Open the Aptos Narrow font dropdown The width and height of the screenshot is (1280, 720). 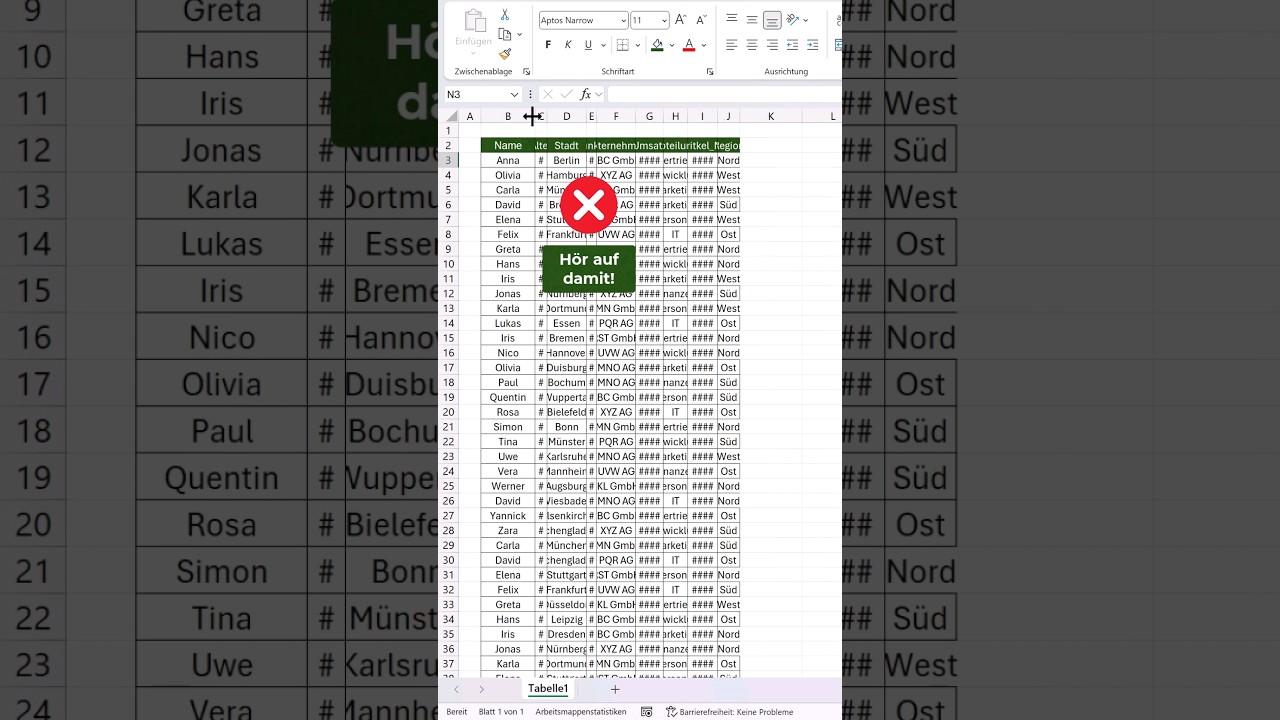623,20
